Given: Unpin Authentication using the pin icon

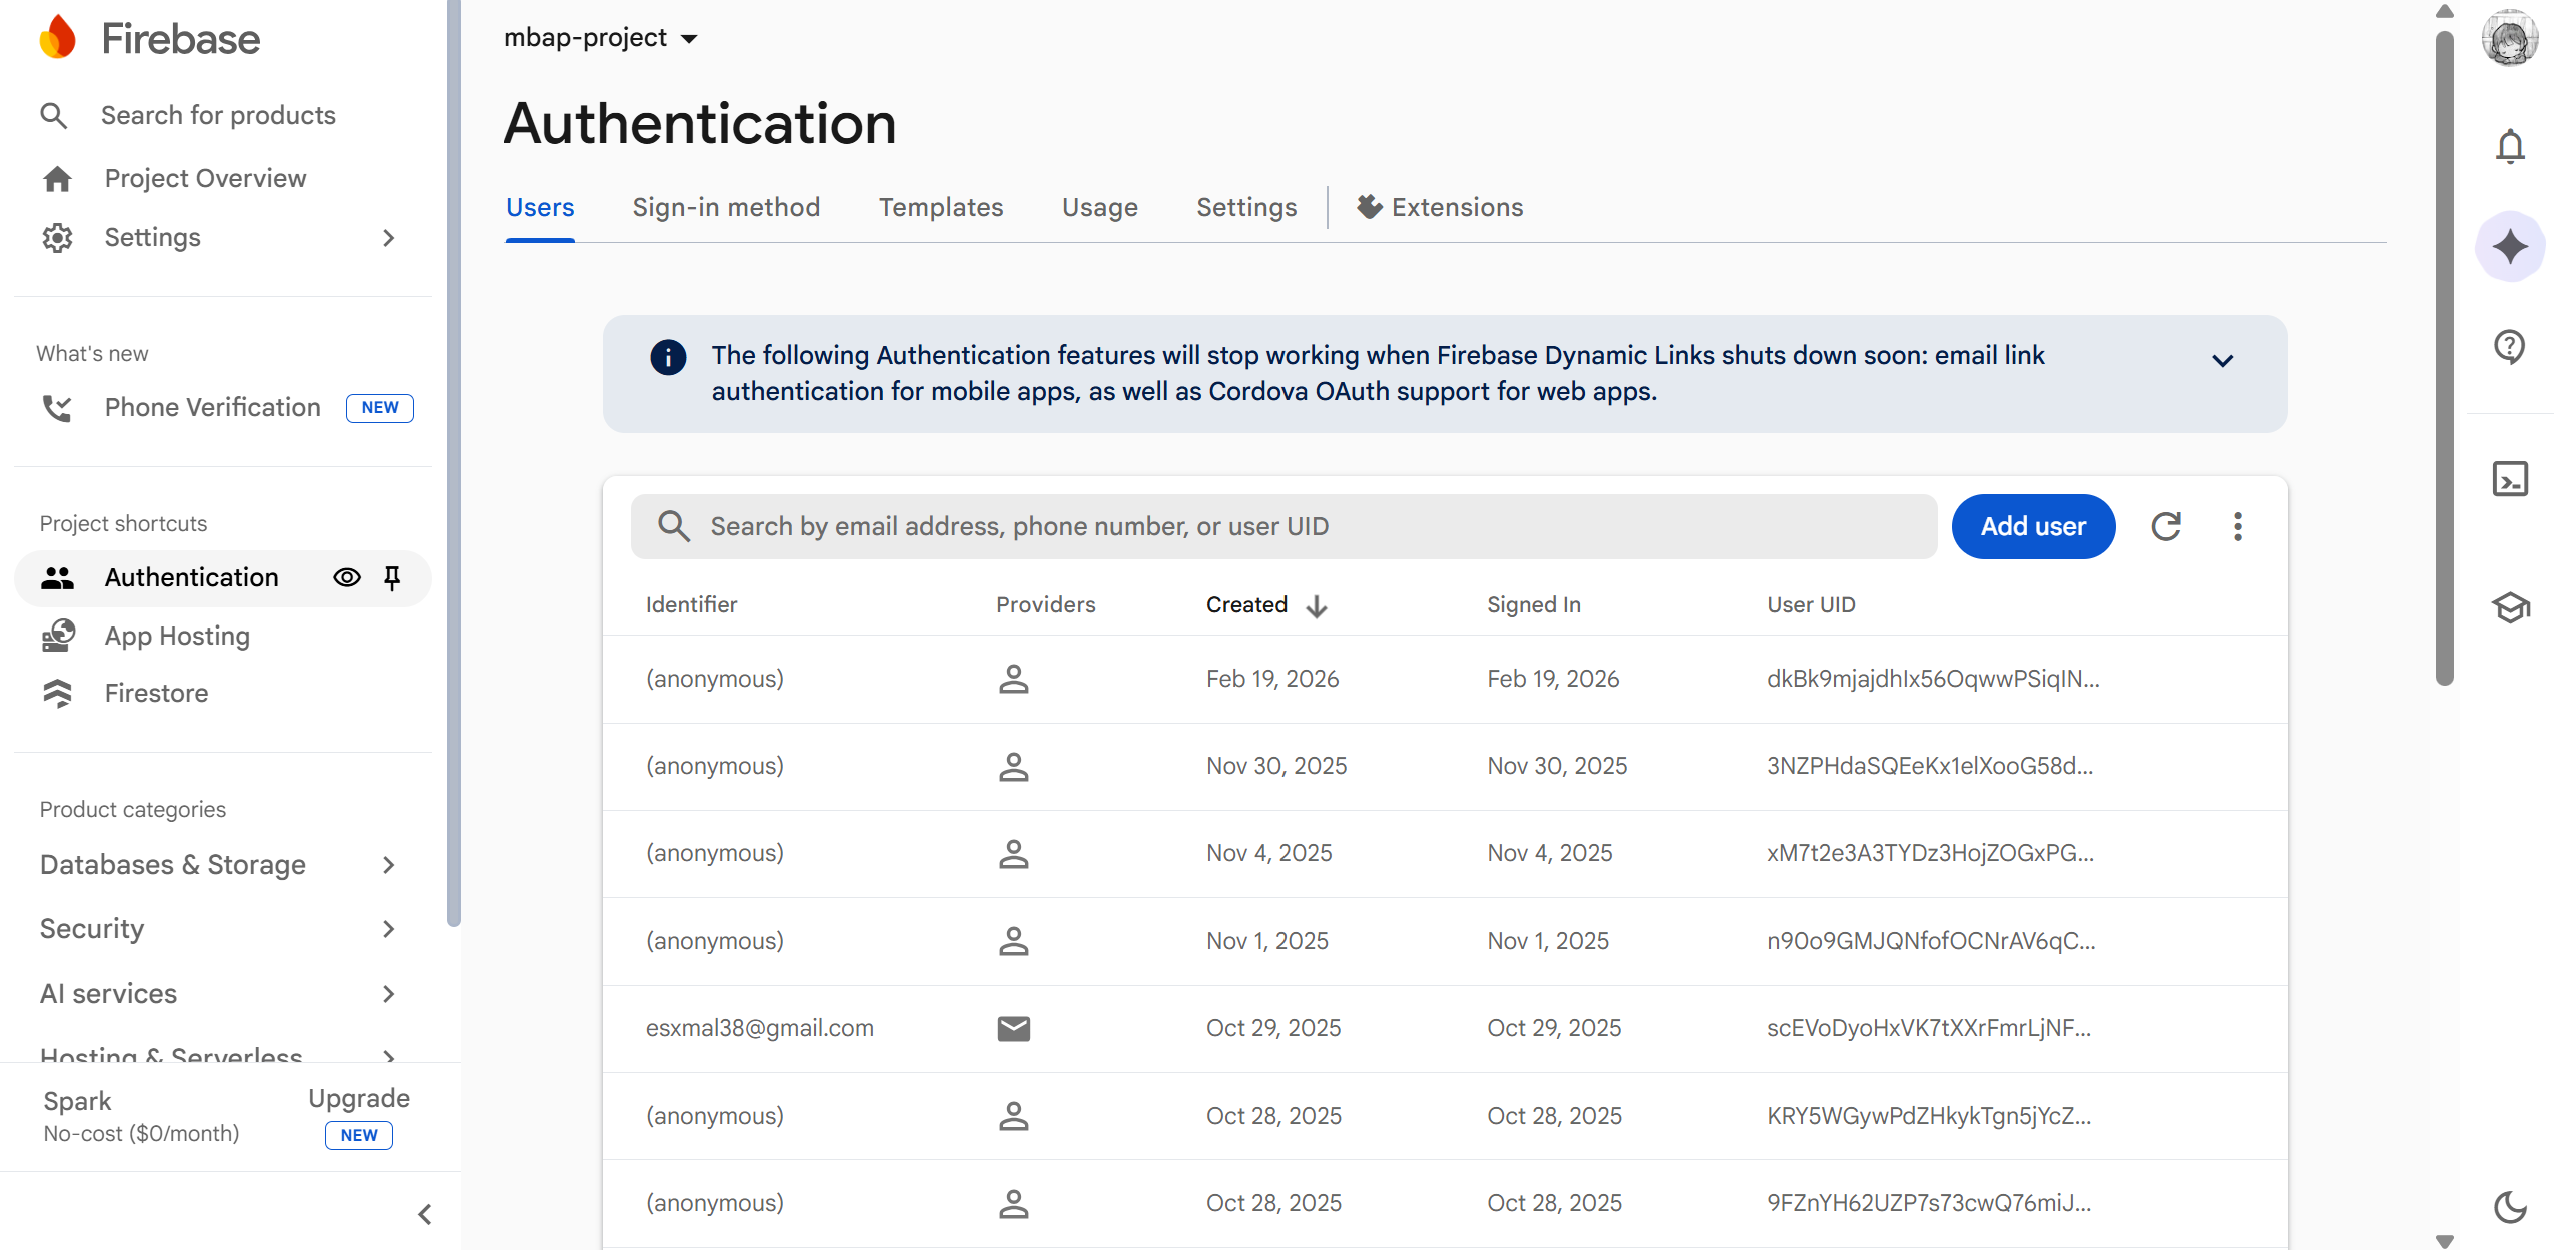Looking at the screenshot, I should tap(392, 578).
